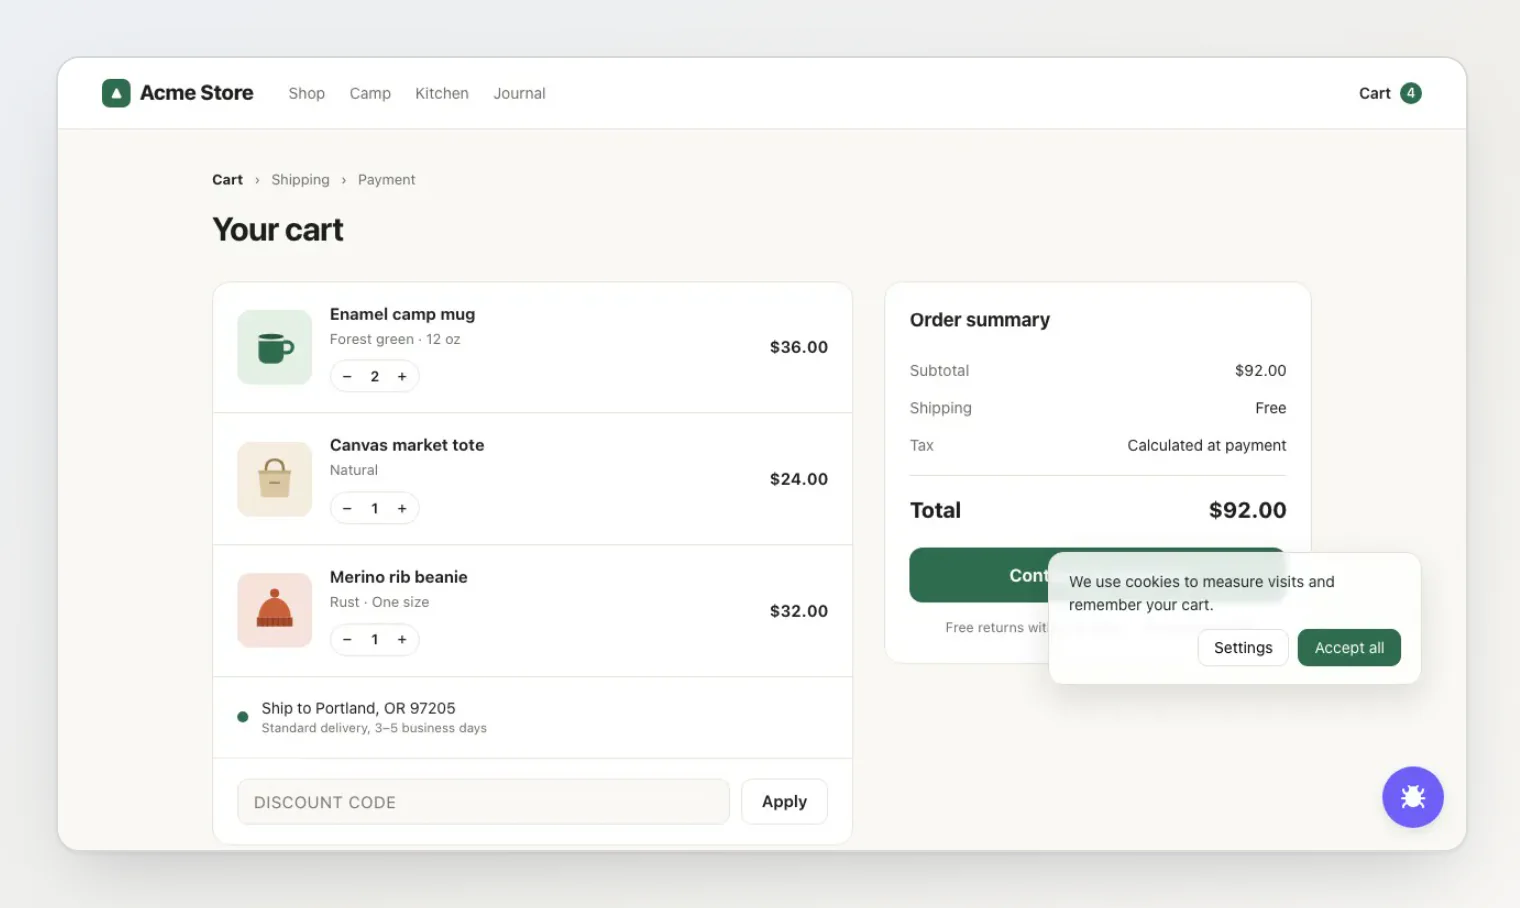1520x908 pixels.
Task: Open cookie Settings
Action: pos(1243,648)
